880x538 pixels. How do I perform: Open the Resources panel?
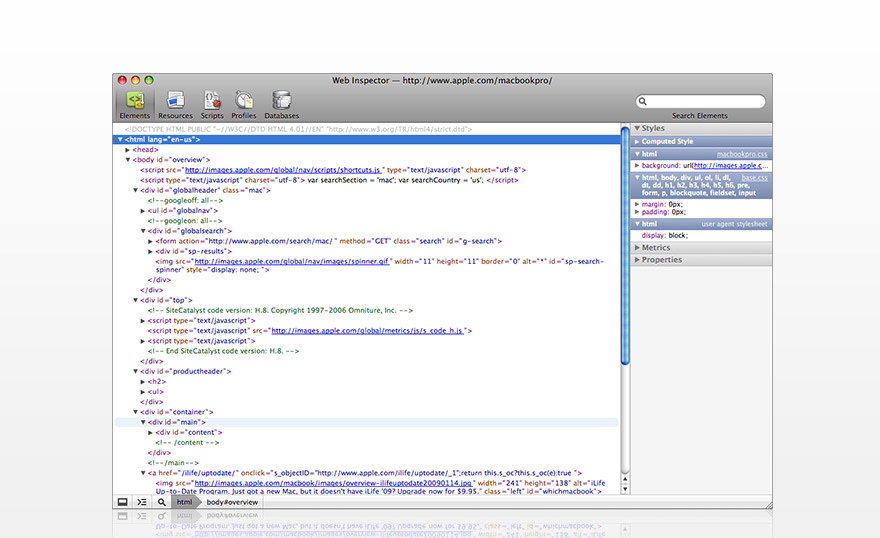pos(175,105)
